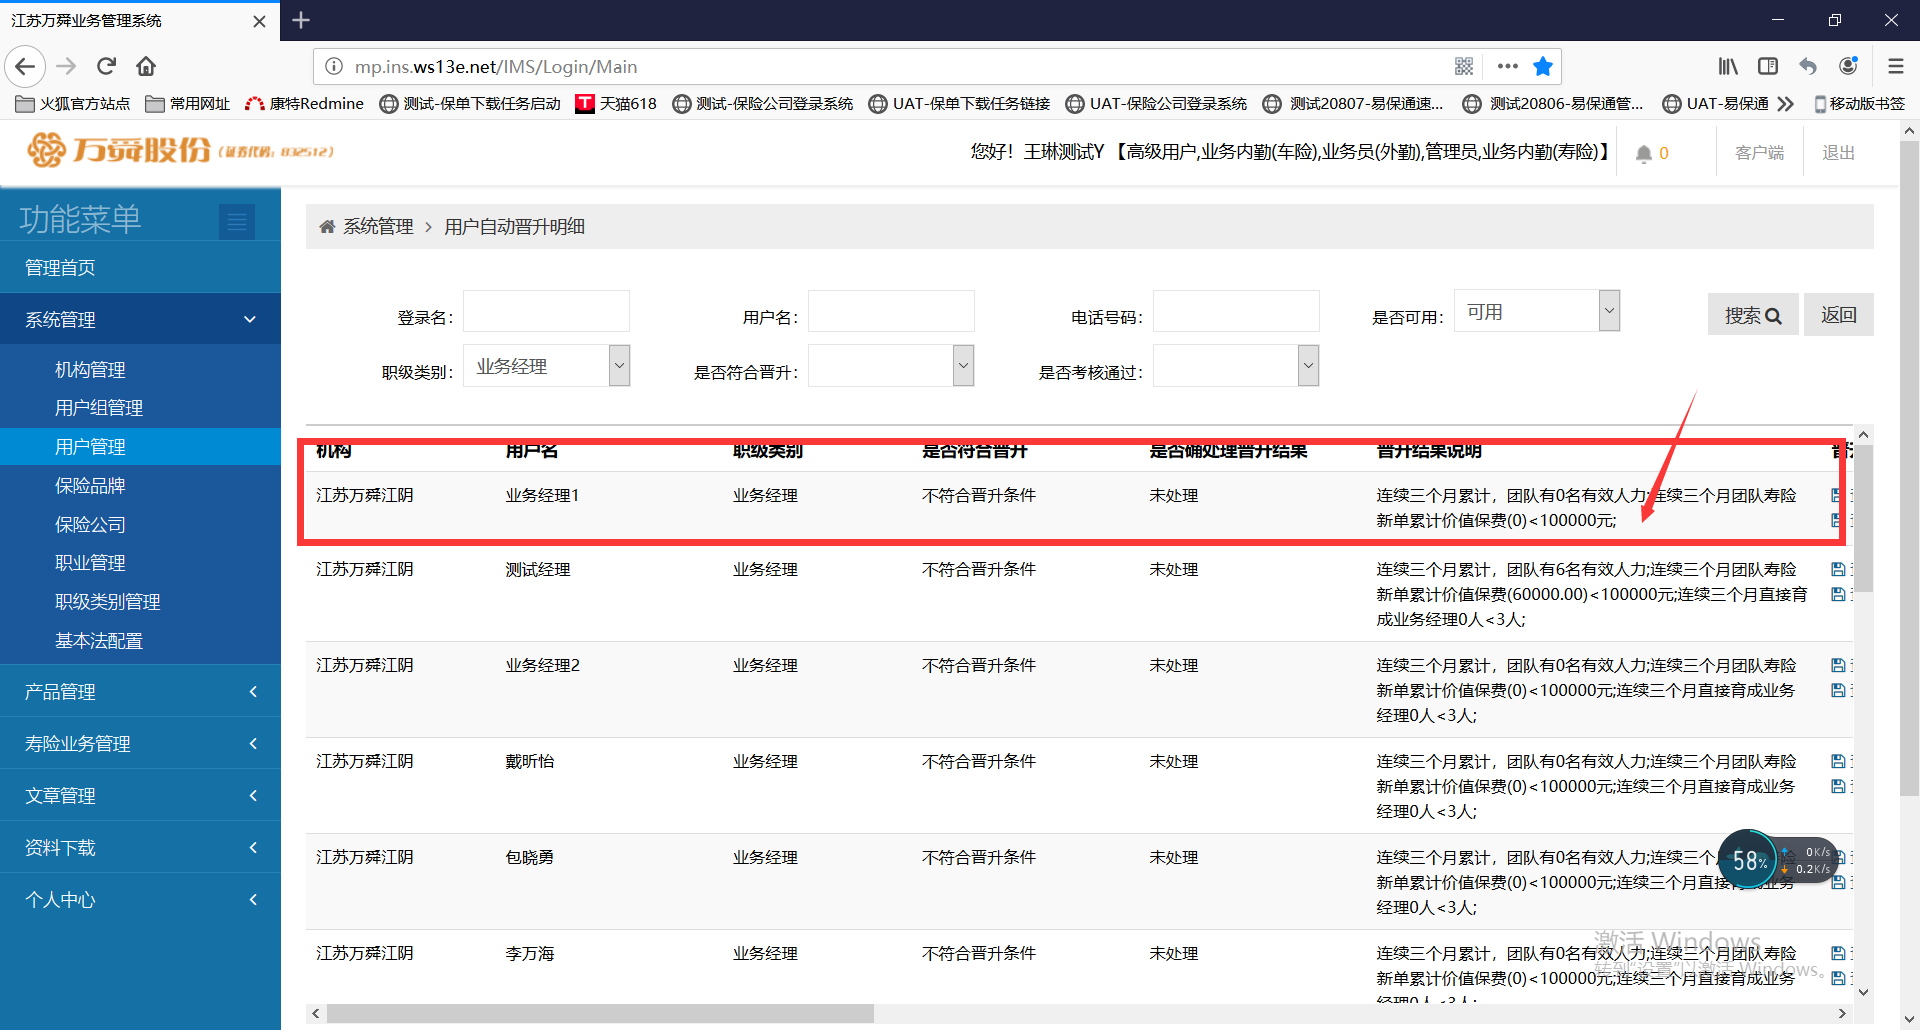Click the browser bookmark star icon
Viewport: 1920px width, 1030px height.
pos(1543,67)
